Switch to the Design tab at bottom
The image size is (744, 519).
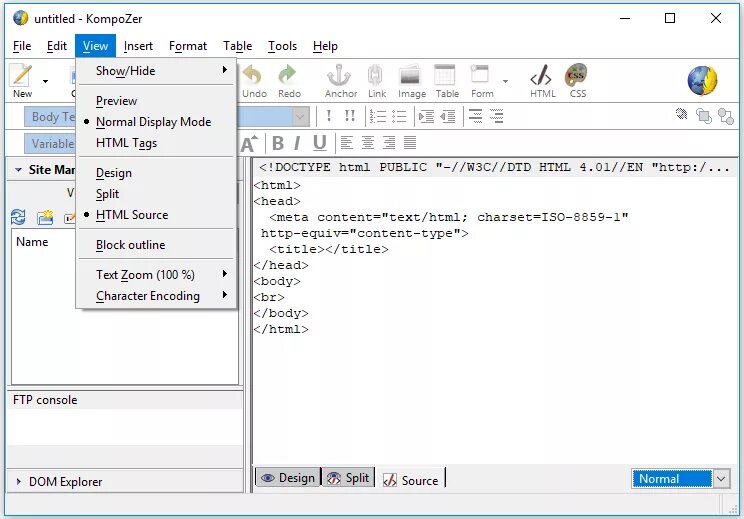288,478
